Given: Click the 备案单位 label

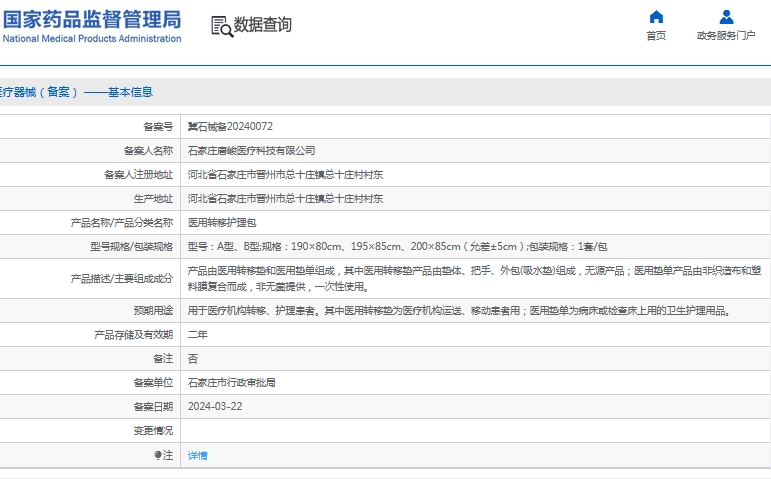Looking at the screenshot, I should (x=153, y=383).
